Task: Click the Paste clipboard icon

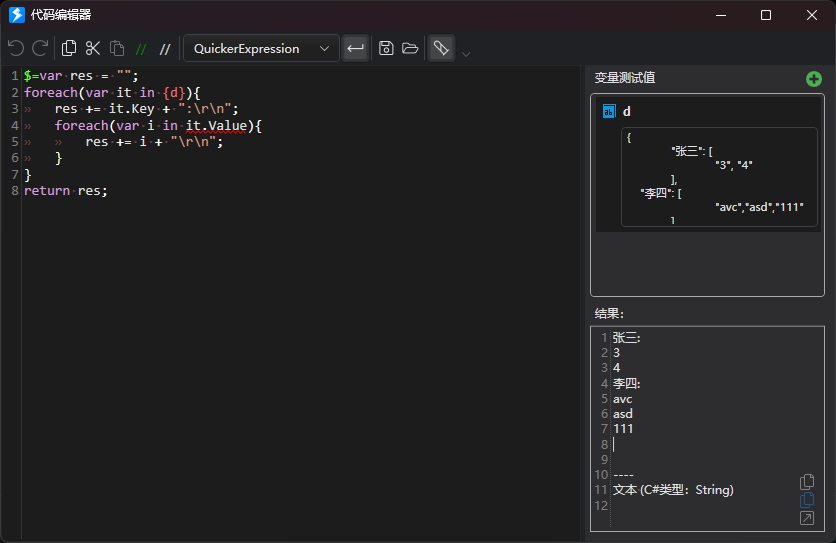Action: 117,49
